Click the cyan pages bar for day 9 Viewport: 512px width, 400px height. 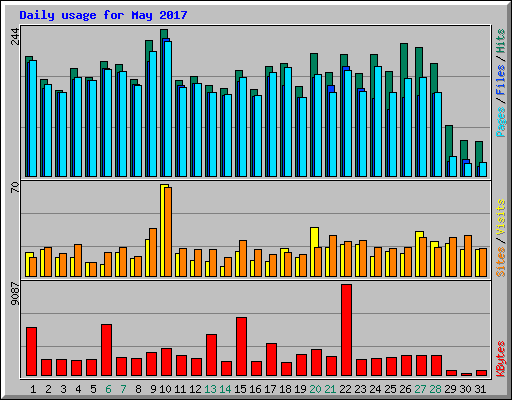[x=153, y=114]
